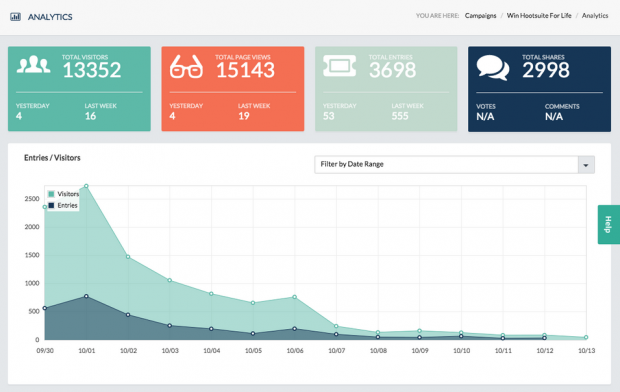The width and height of the screenshot is (620, 392).
Task: Go to Win Hootsuite For Life breadcrumb
Action: 539,16
